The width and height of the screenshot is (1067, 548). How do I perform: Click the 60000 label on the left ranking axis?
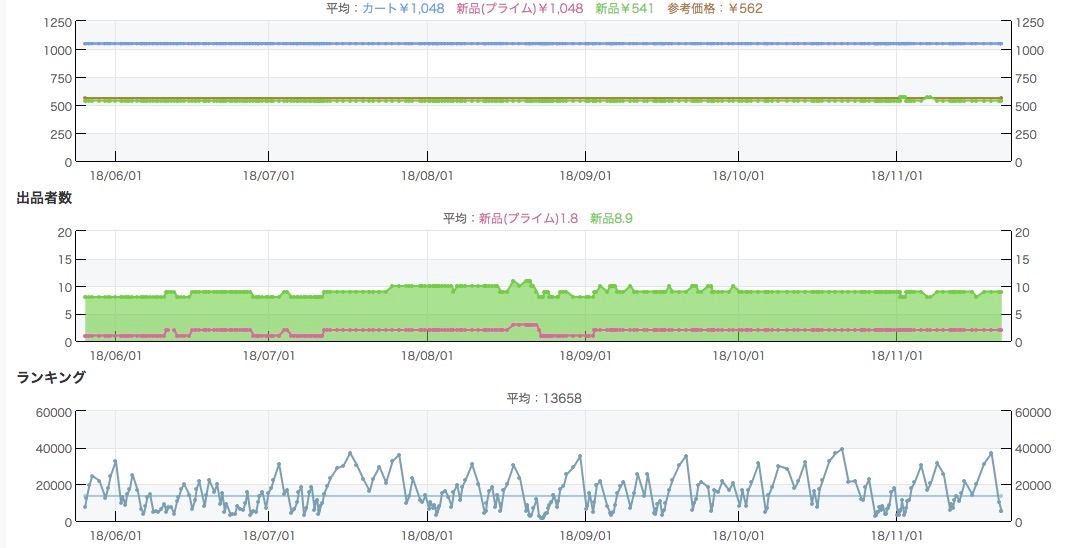(x=53, y=412)
